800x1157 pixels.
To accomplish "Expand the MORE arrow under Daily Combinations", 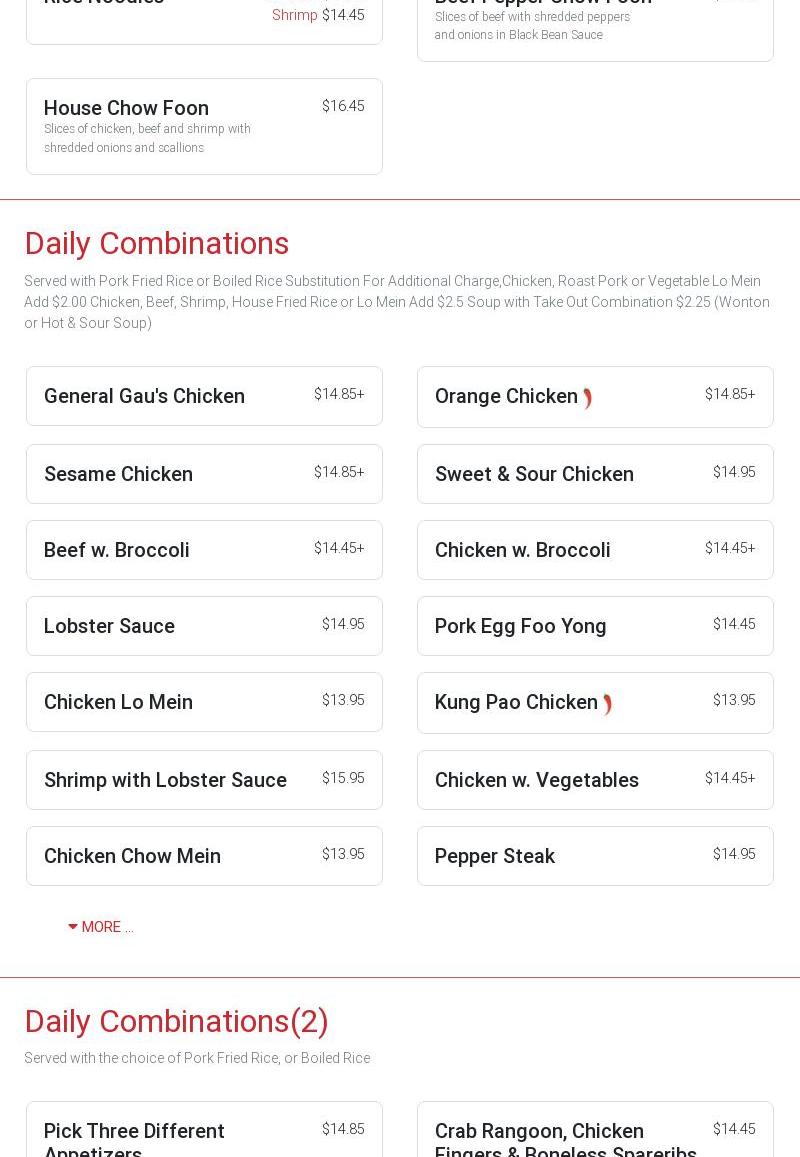I will (x=100, y=927).
